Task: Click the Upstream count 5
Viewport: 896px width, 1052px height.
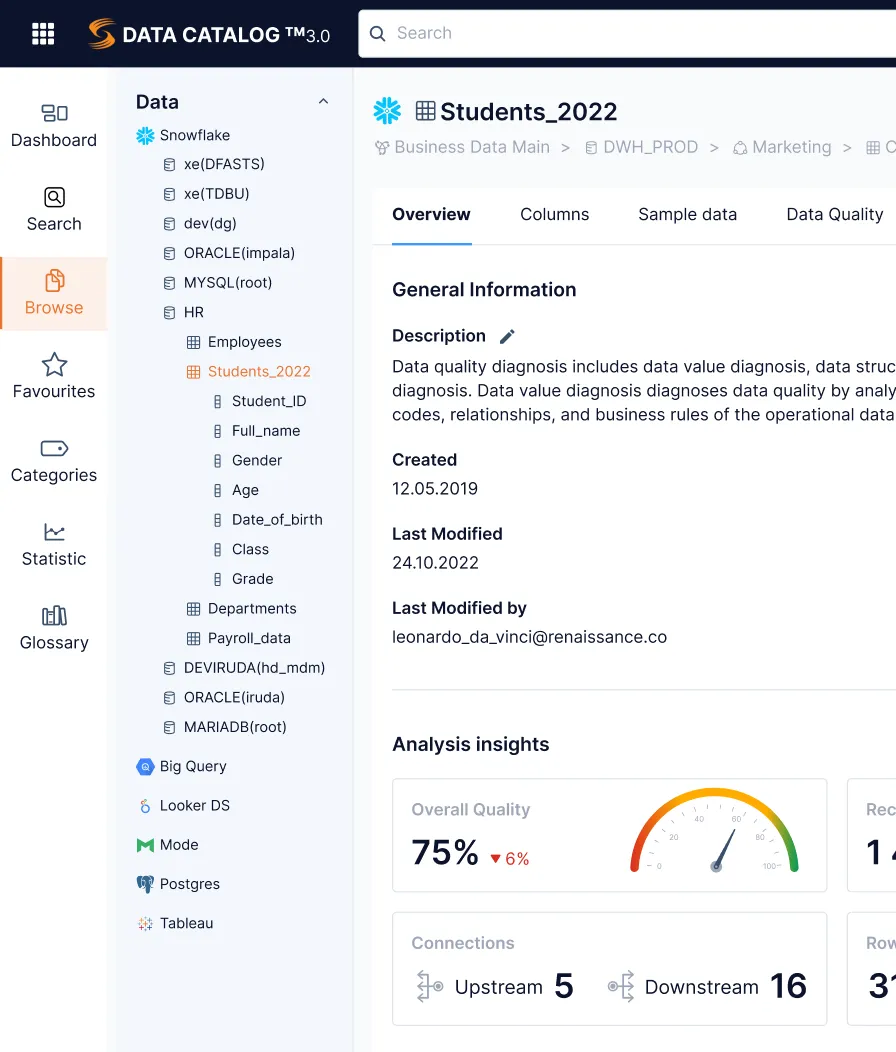Action: pyautogui.click(x=564, y=986)
